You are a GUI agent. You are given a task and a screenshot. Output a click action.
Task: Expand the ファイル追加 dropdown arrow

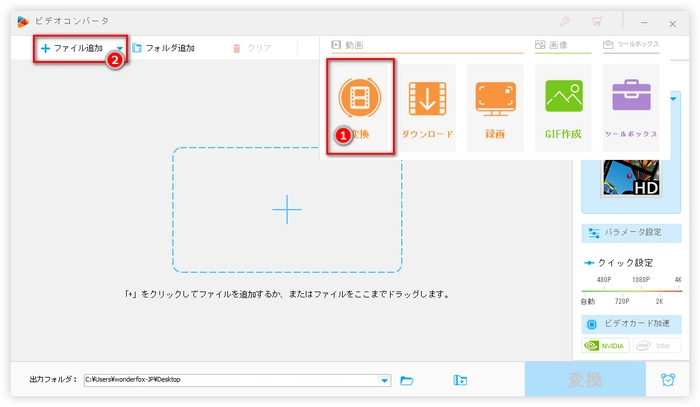119,48
